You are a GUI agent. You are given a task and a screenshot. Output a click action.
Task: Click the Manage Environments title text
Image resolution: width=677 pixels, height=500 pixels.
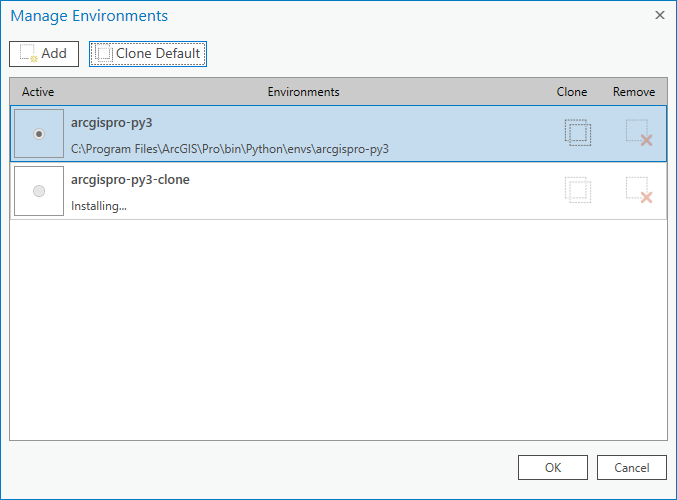tap(89, 16)
